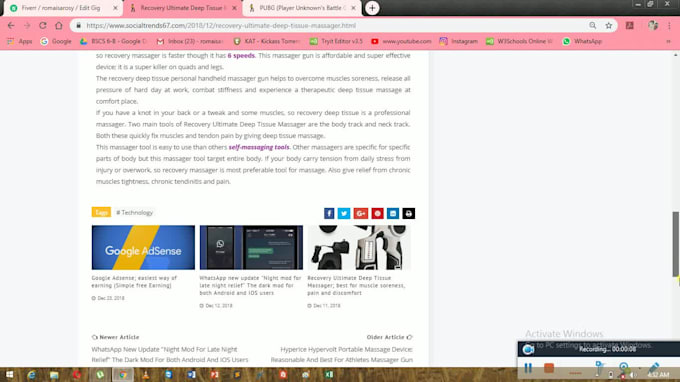Stop the screen recording

click(549, 368)
